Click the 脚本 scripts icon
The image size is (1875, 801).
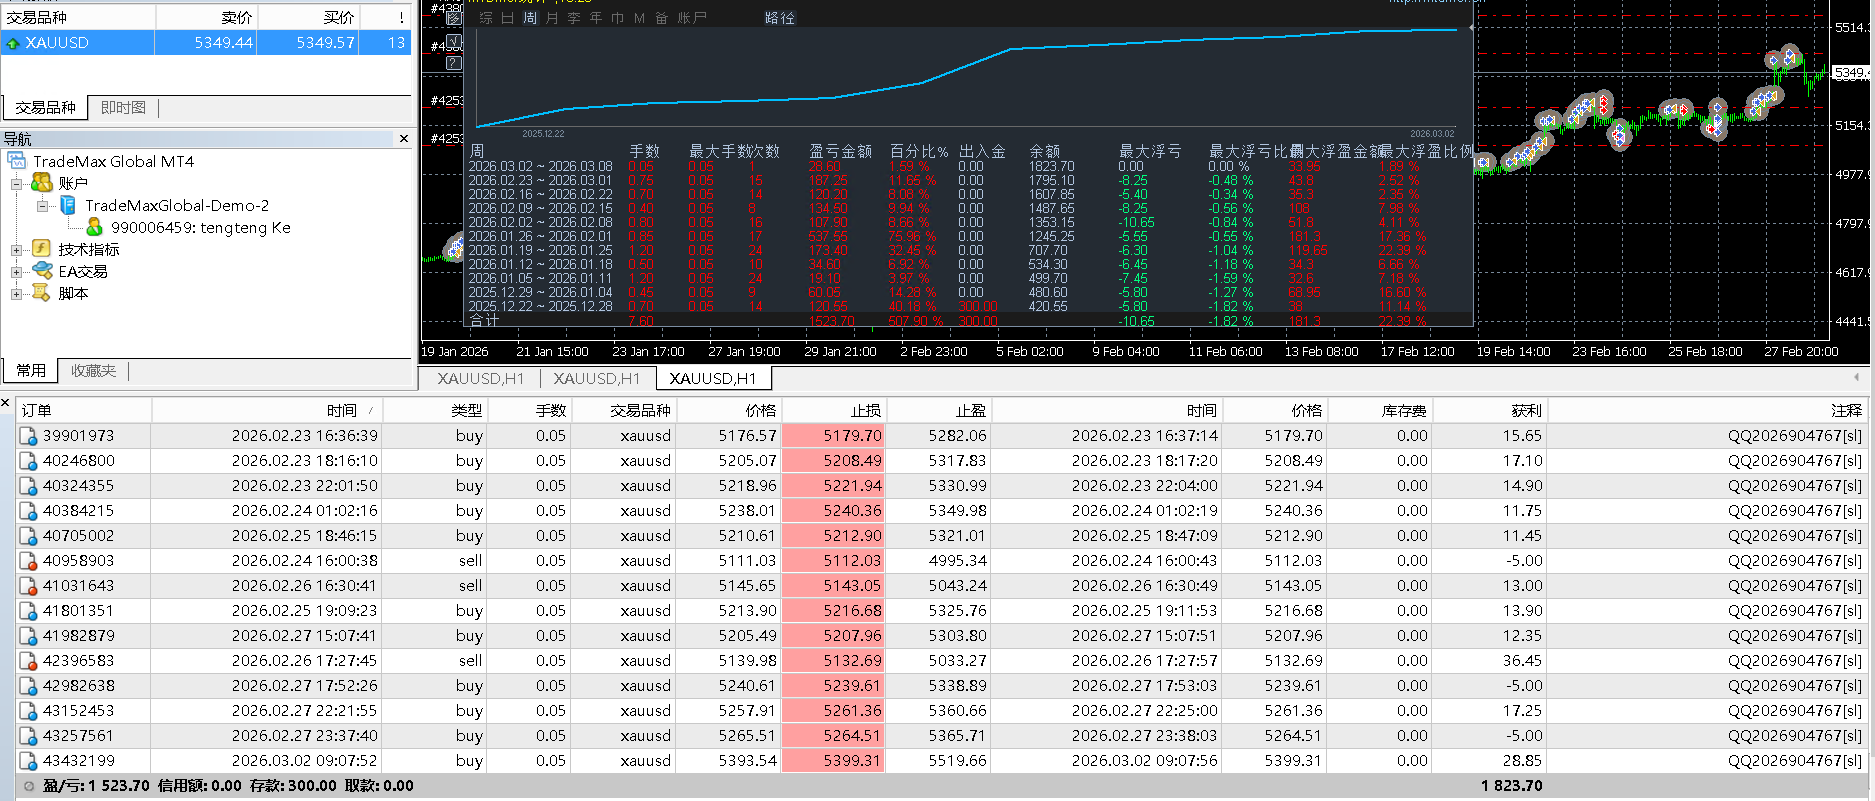[42, 293]
